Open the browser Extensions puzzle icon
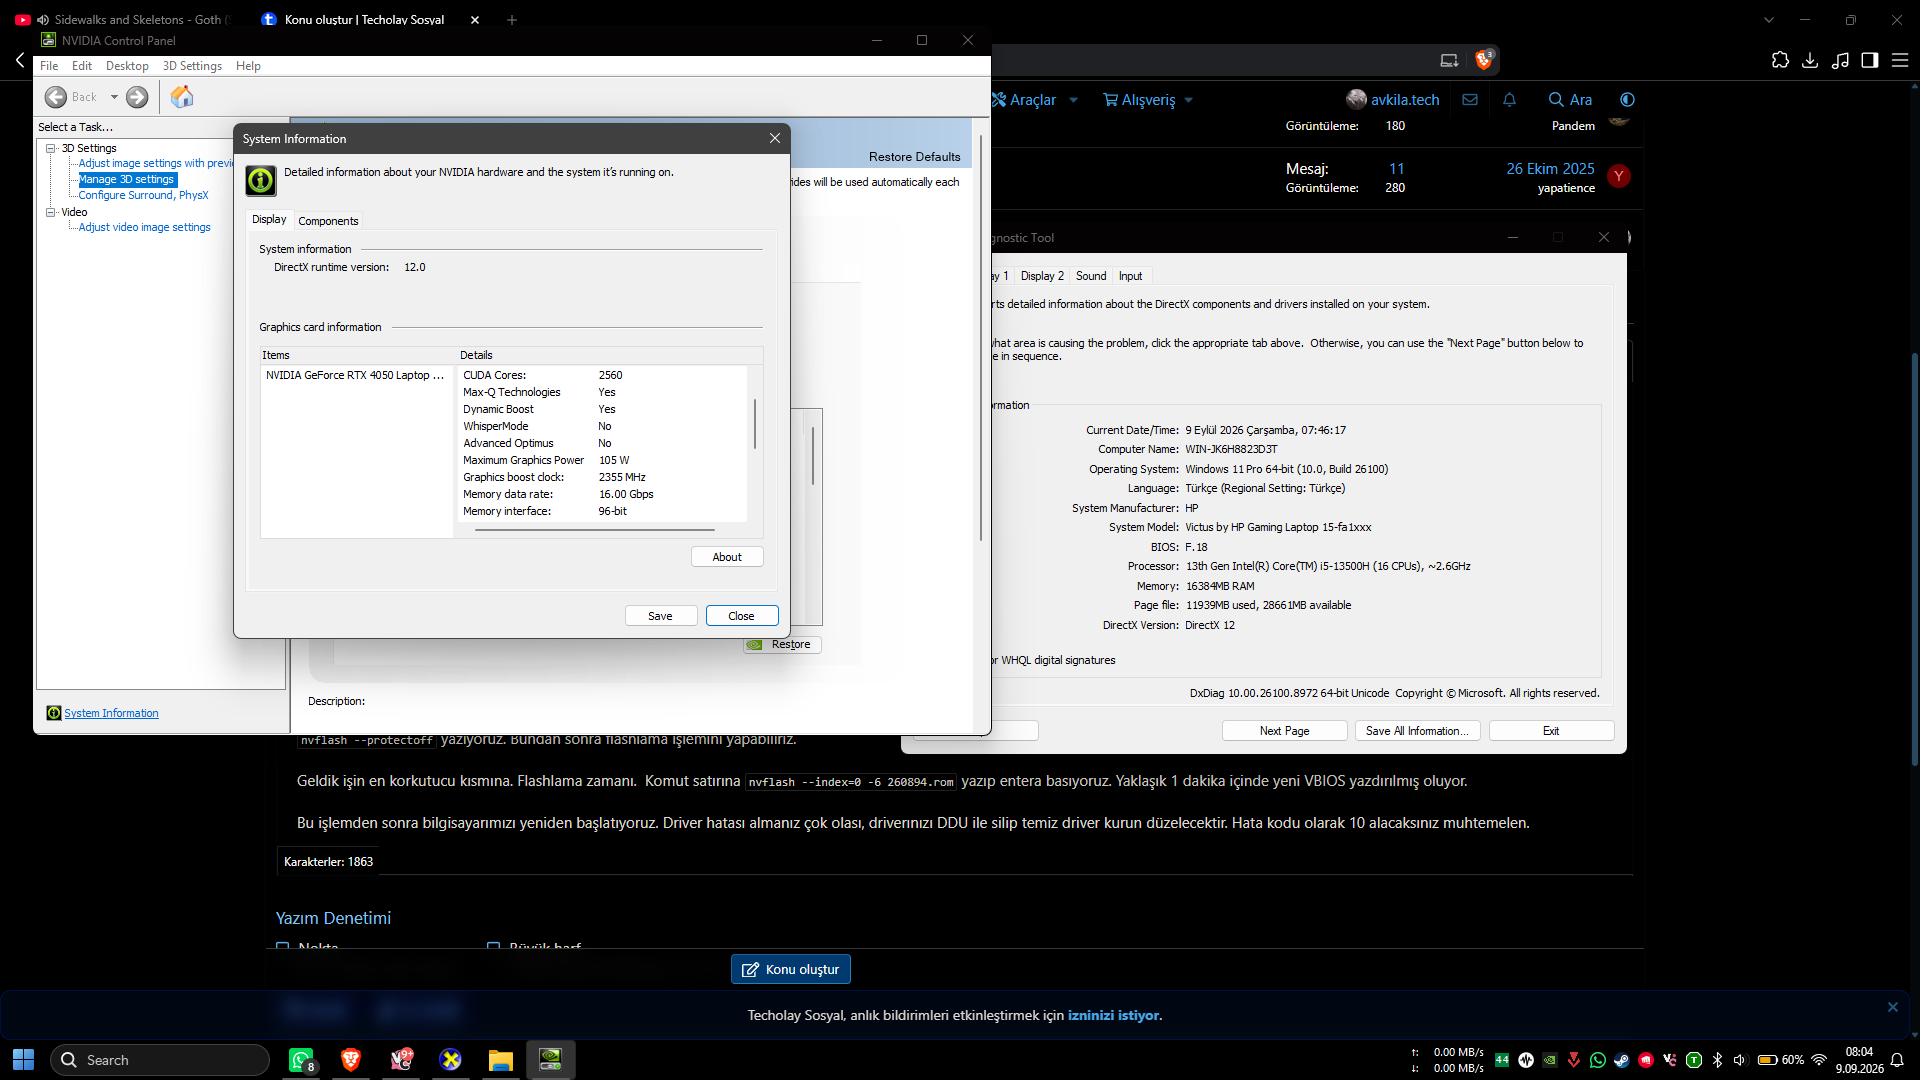 (1780, 60)
